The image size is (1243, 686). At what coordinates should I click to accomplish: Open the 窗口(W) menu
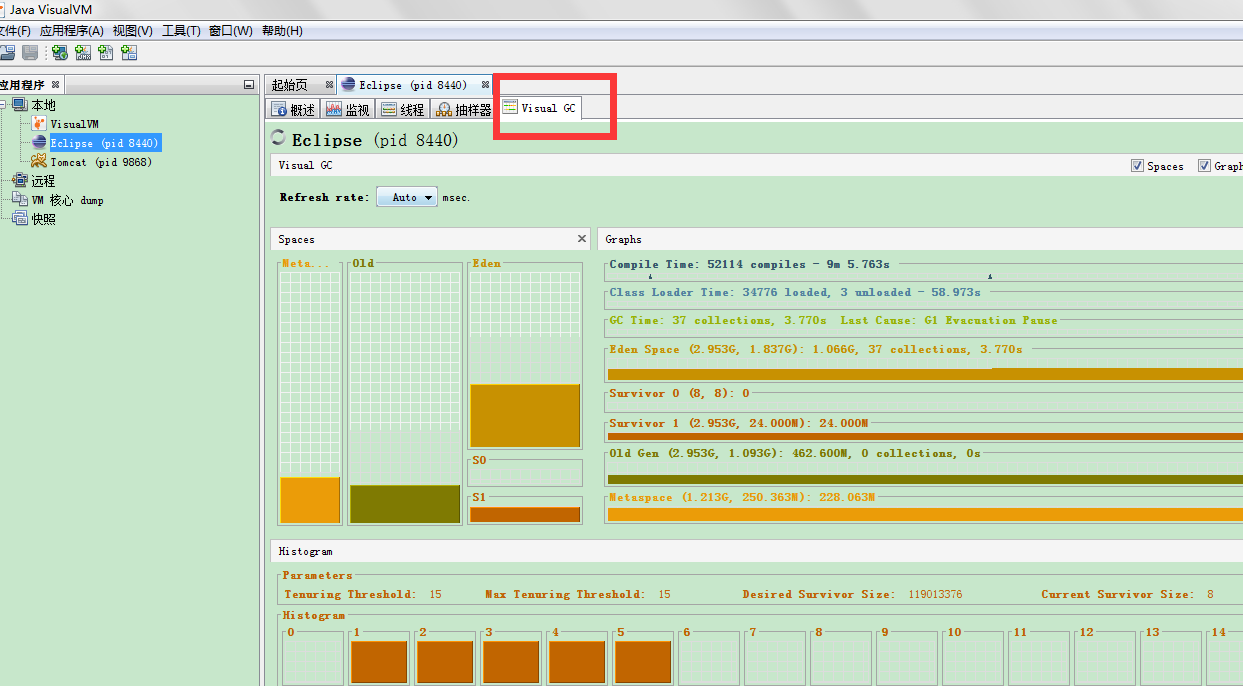(230, 31)
